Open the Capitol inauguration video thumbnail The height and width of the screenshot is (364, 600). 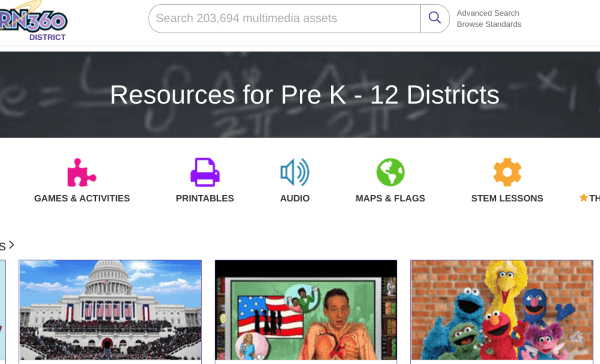coord(110,310)
